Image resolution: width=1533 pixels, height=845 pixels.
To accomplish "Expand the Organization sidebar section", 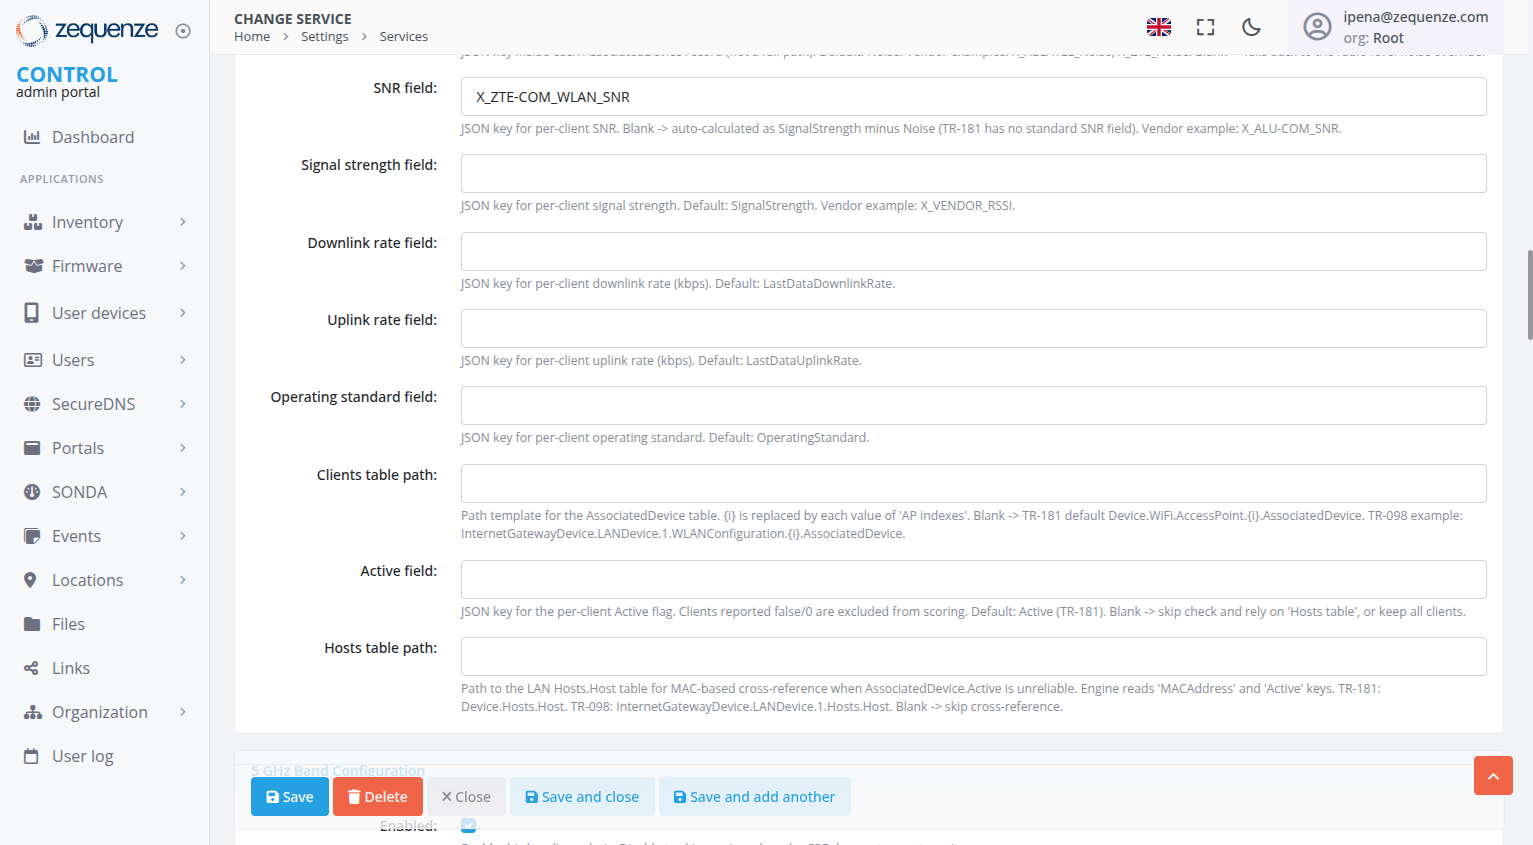I will click(x=100, y=711).
